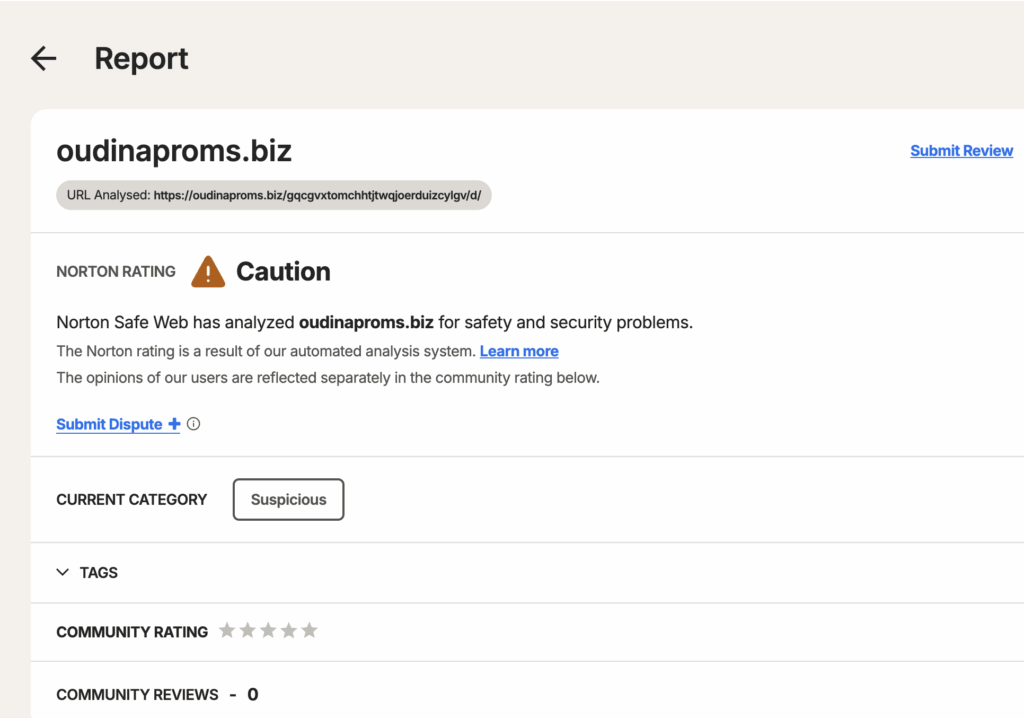Viewport: 1024px width, 718px height.
Task: Click the Community Reviews count
Action: pos(253,694)
